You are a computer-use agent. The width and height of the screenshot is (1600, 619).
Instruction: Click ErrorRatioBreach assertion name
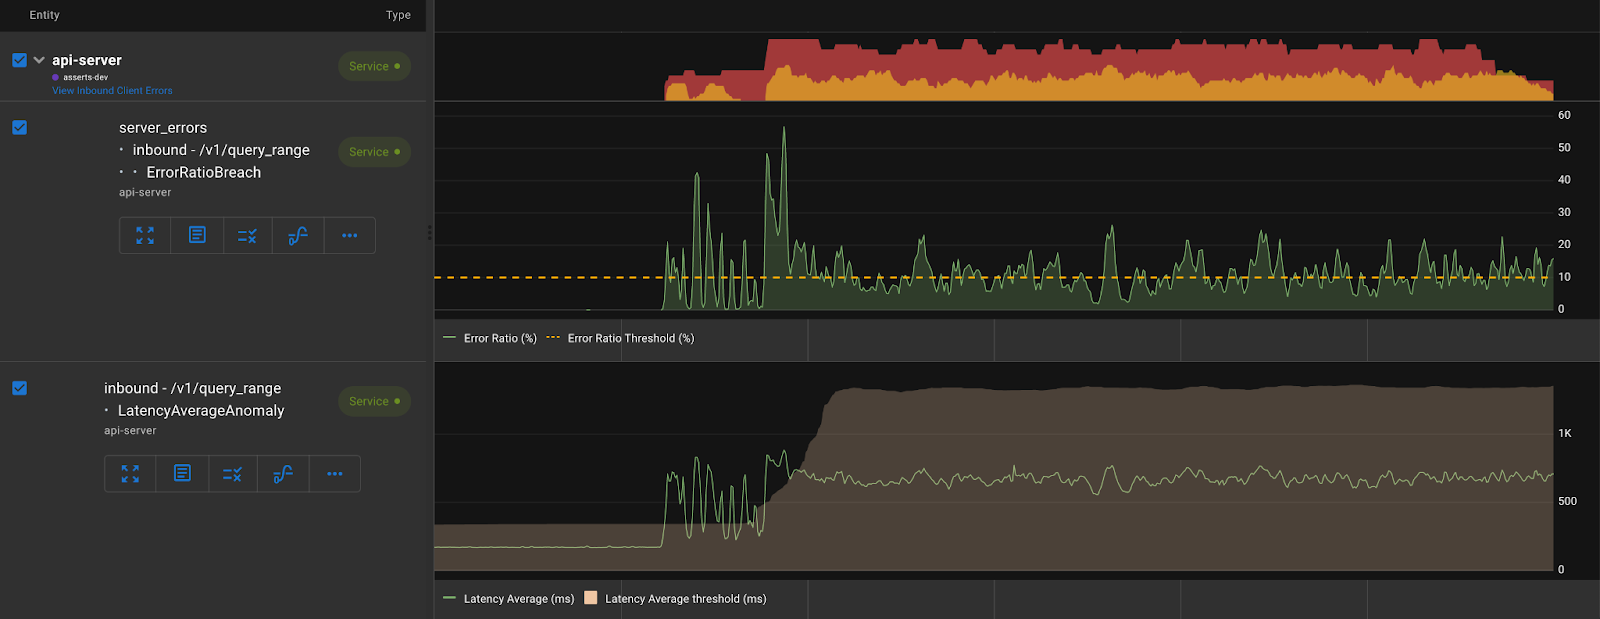click(204, 172)
